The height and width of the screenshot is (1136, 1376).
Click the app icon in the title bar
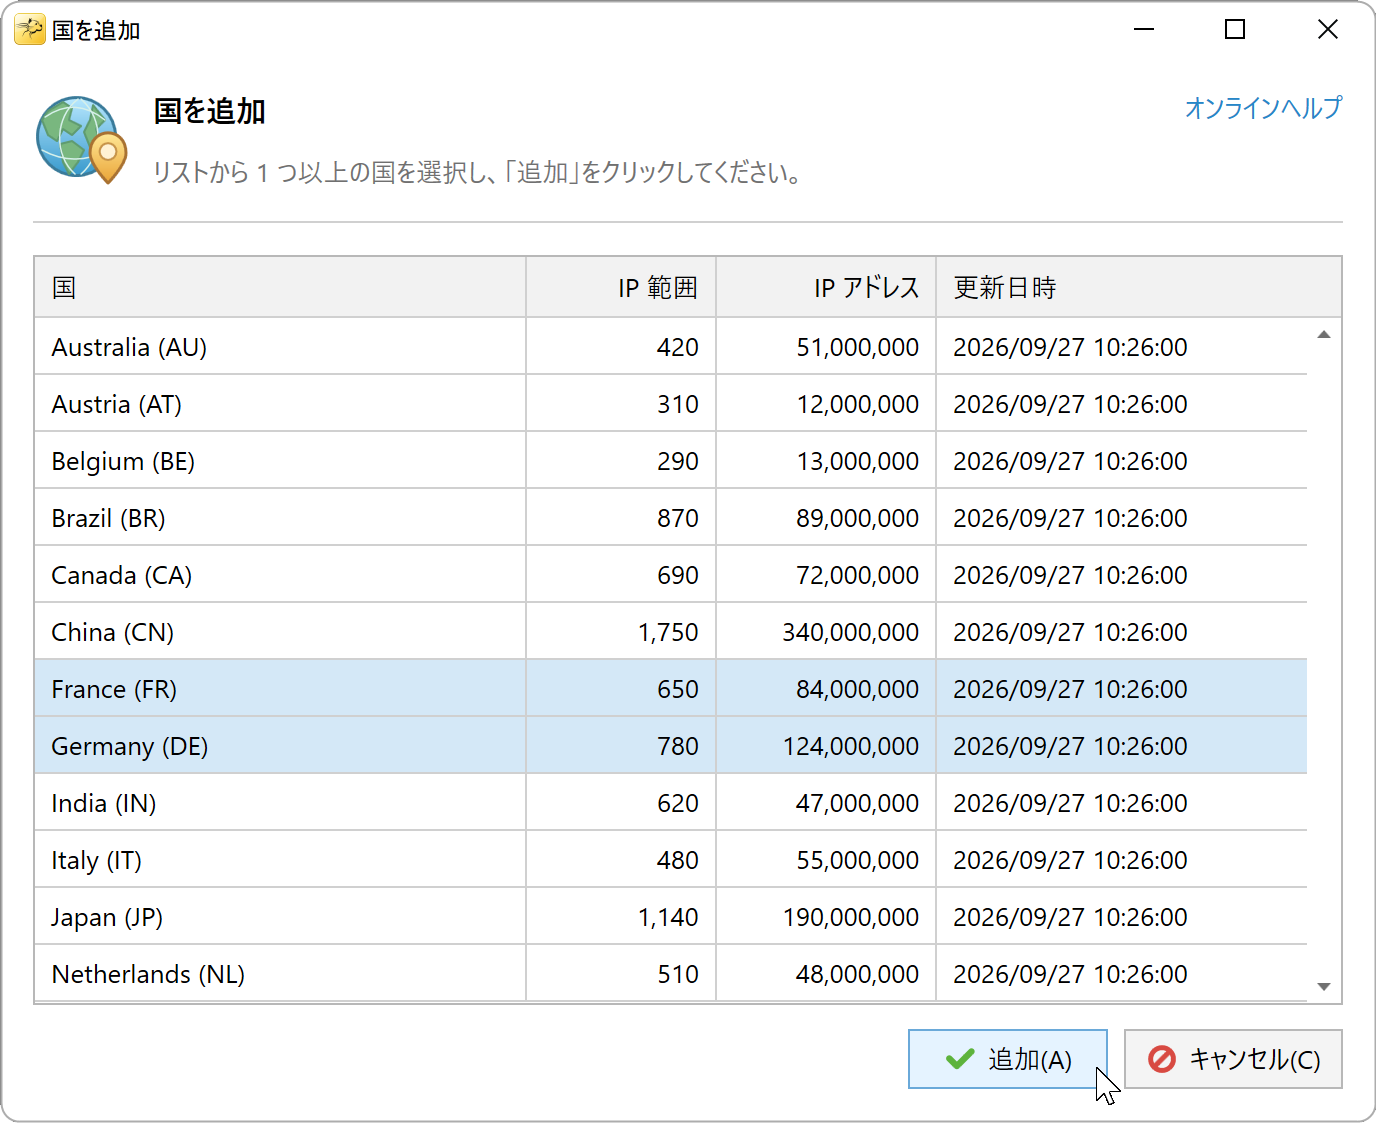tap(29, 30)
